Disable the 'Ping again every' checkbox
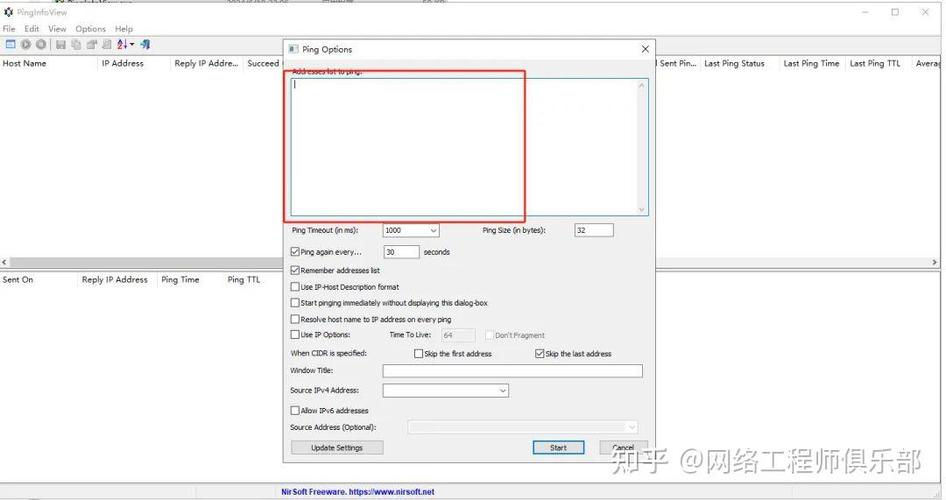The height and width of the screenshot is (500, 946). pos(295,252)
